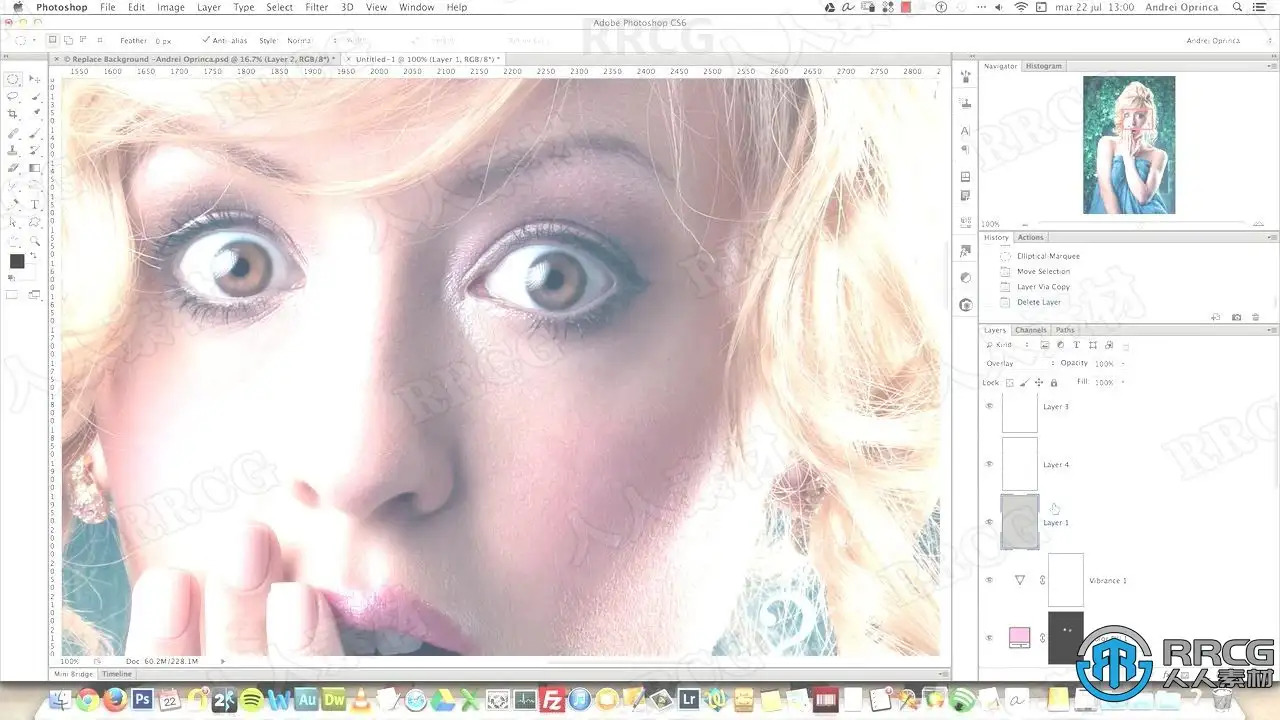Viewport: 1280px width, 720px height.
Task: Toggle lock image pixels
Action: point(1024,382)
